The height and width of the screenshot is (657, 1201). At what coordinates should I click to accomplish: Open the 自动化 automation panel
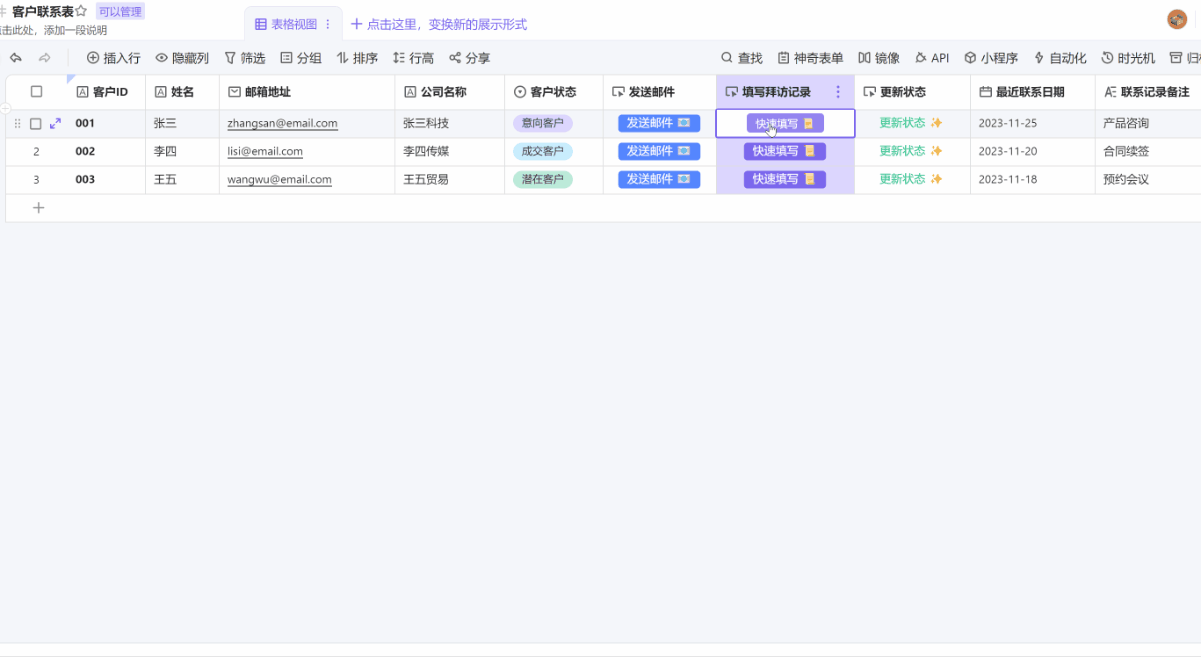coord(1060,57)
